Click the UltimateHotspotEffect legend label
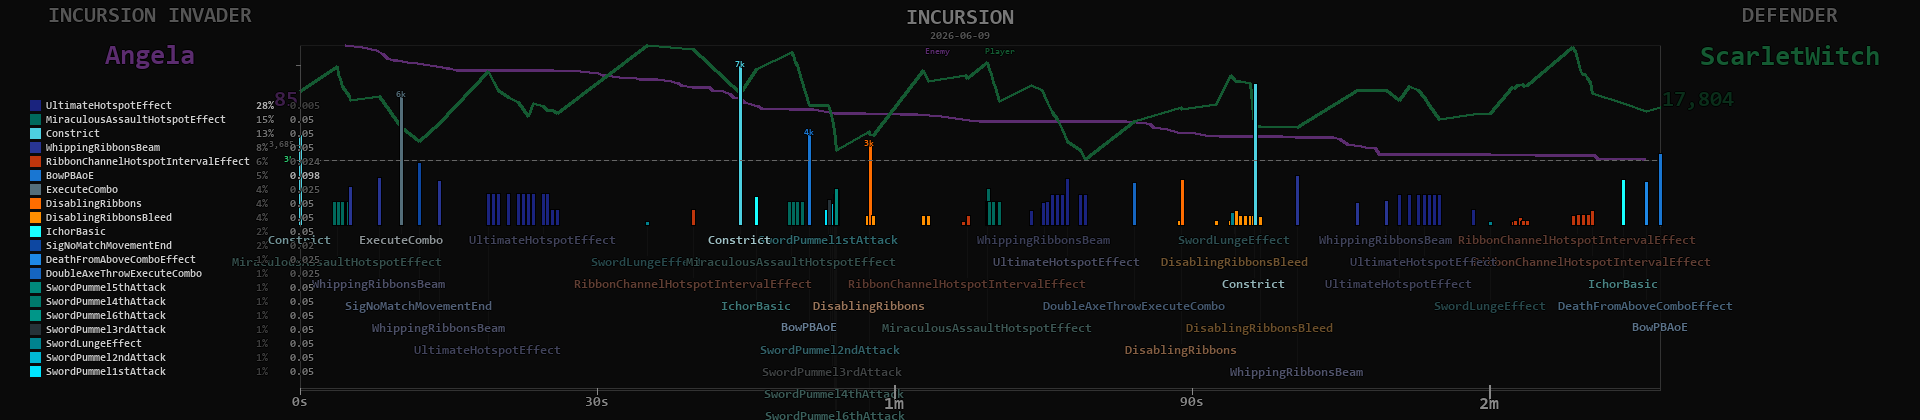1920x420 pixels. (x=109, y=105)
